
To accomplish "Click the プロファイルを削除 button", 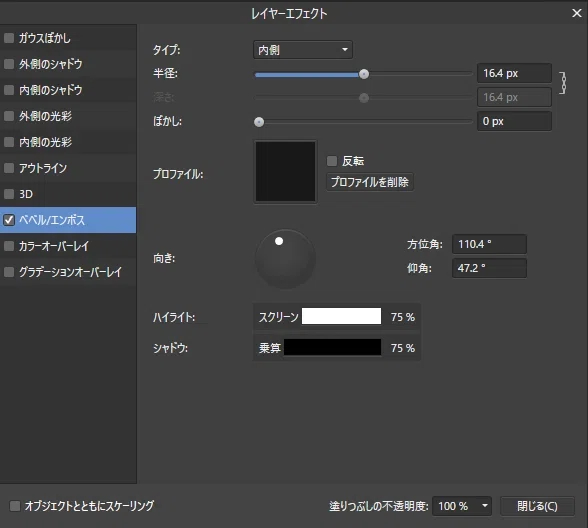I will click(x=370, y=182).
